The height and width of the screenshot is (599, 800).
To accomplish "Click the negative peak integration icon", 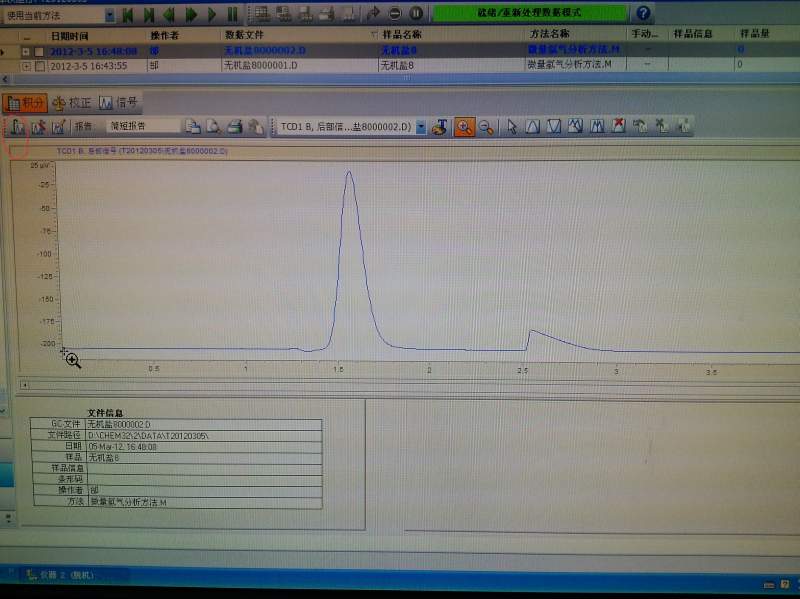I will tap(554, 127).
